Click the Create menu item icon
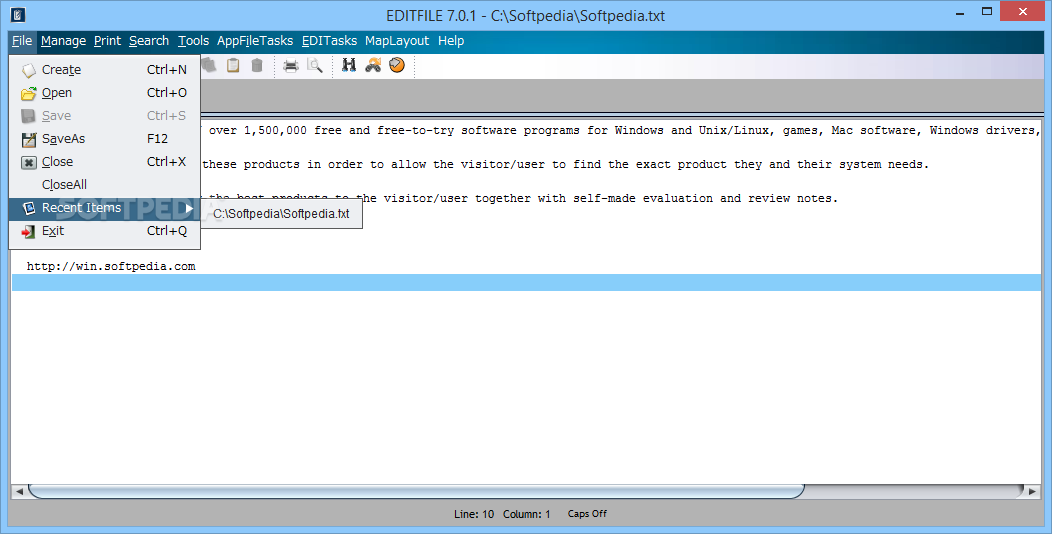This screenshot has width=1052, height=534. tap(28, 70)
